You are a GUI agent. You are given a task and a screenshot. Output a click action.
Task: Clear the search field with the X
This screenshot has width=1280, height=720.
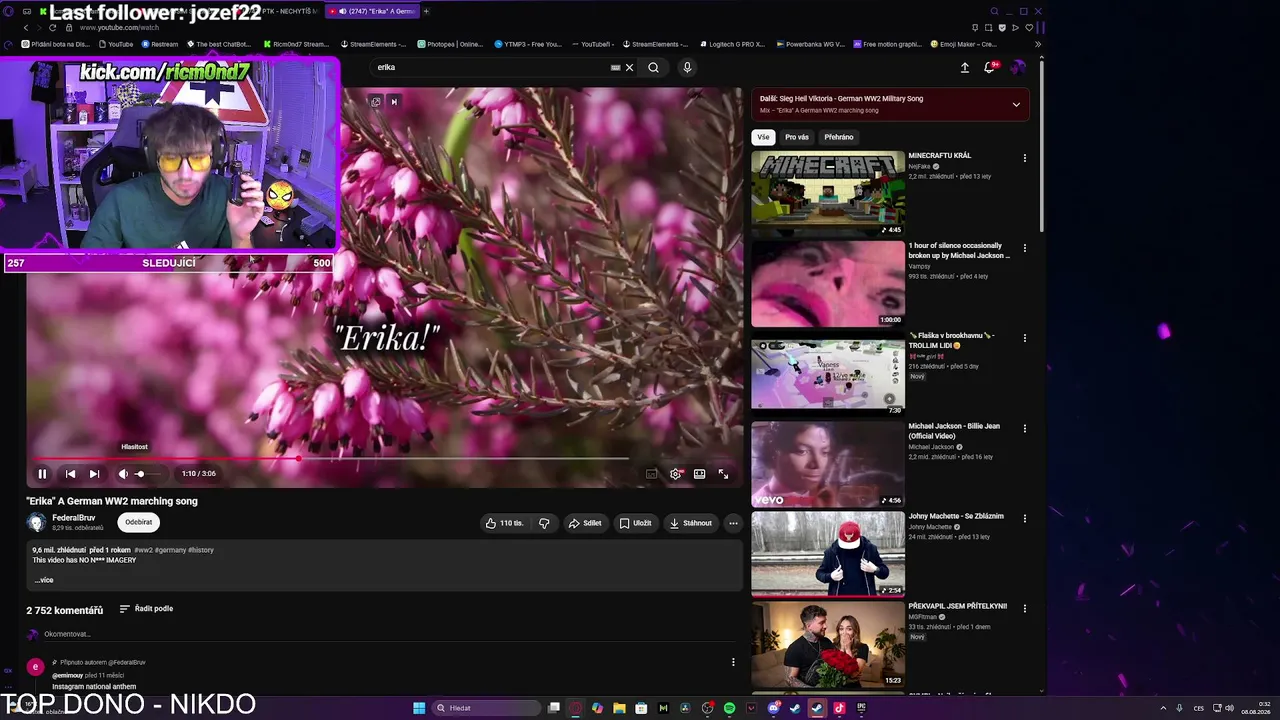(629, 68)
